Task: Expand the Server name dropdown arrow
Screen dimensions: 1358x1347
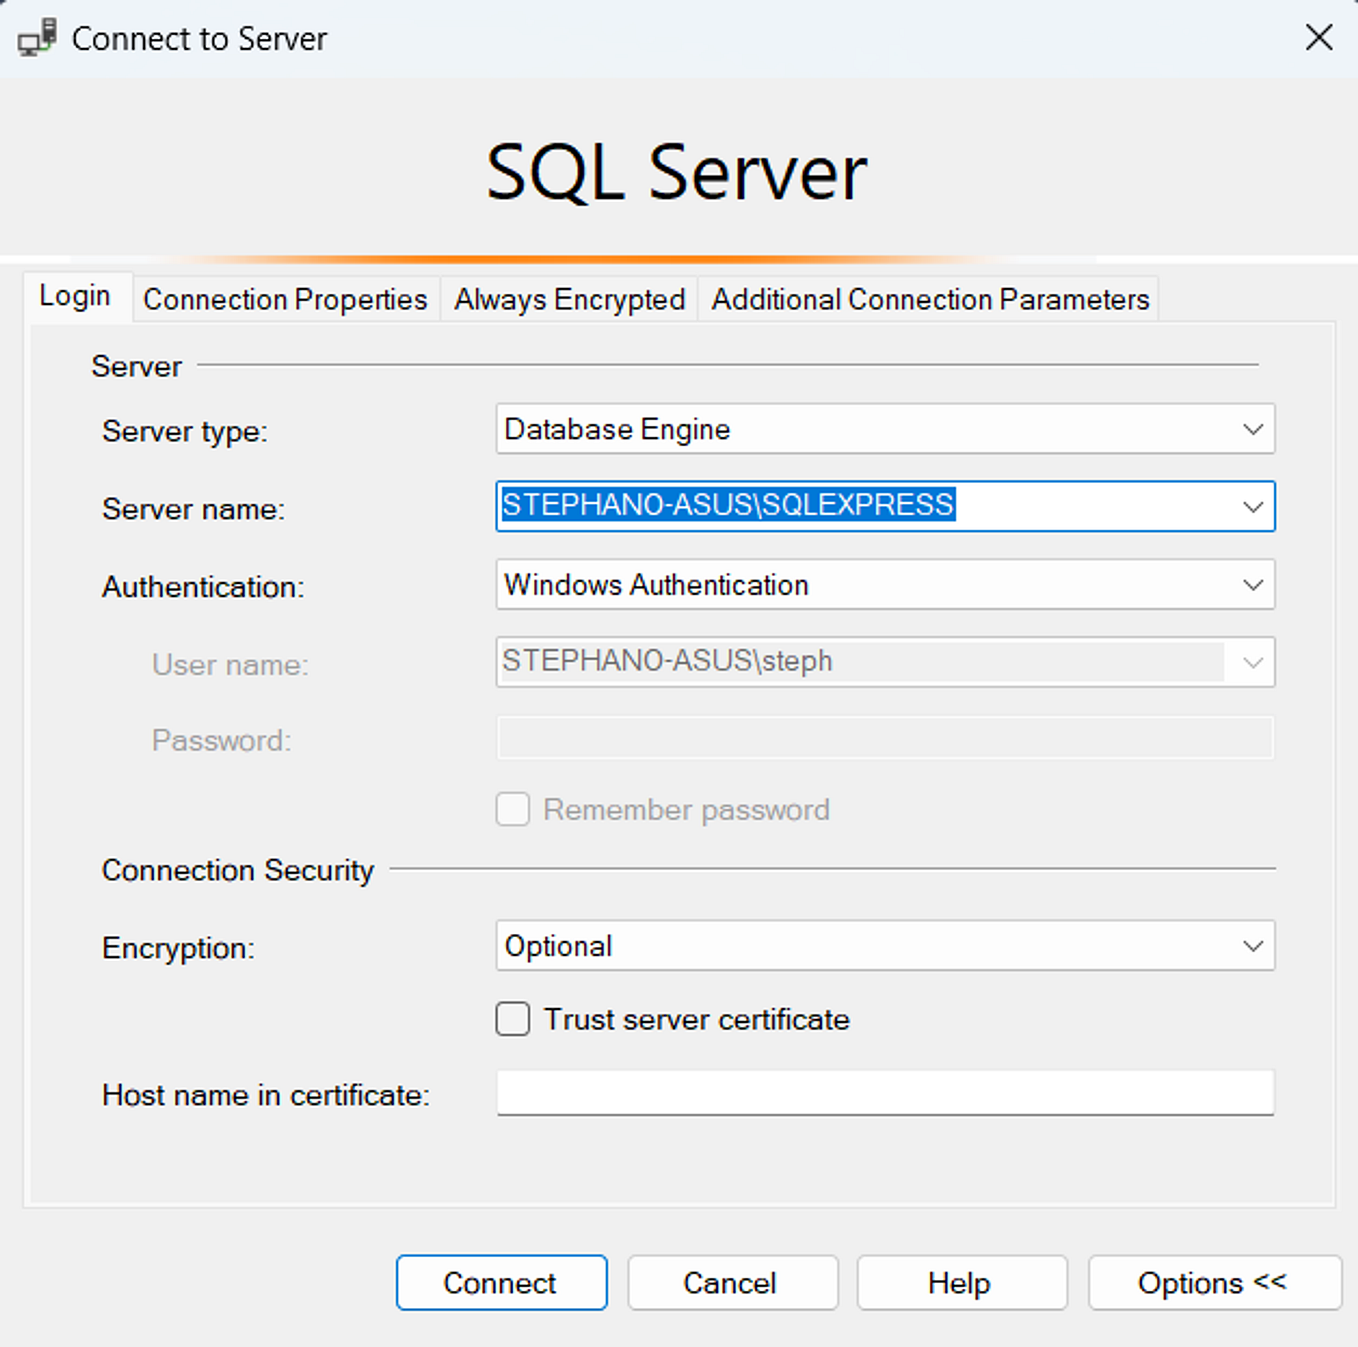Action: point(1252,507)
